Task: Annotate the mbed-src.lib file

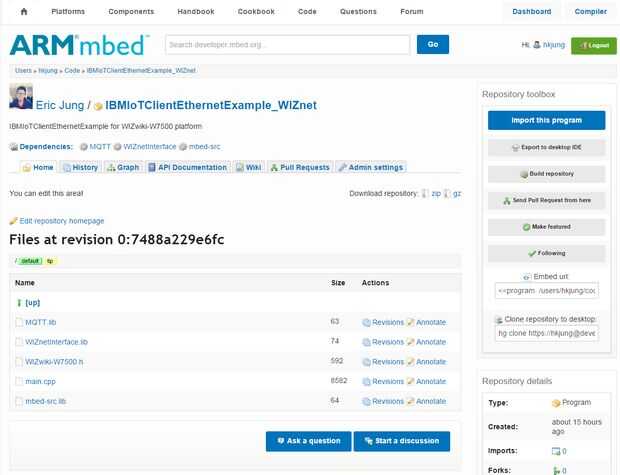Action: tap(431, 401)
